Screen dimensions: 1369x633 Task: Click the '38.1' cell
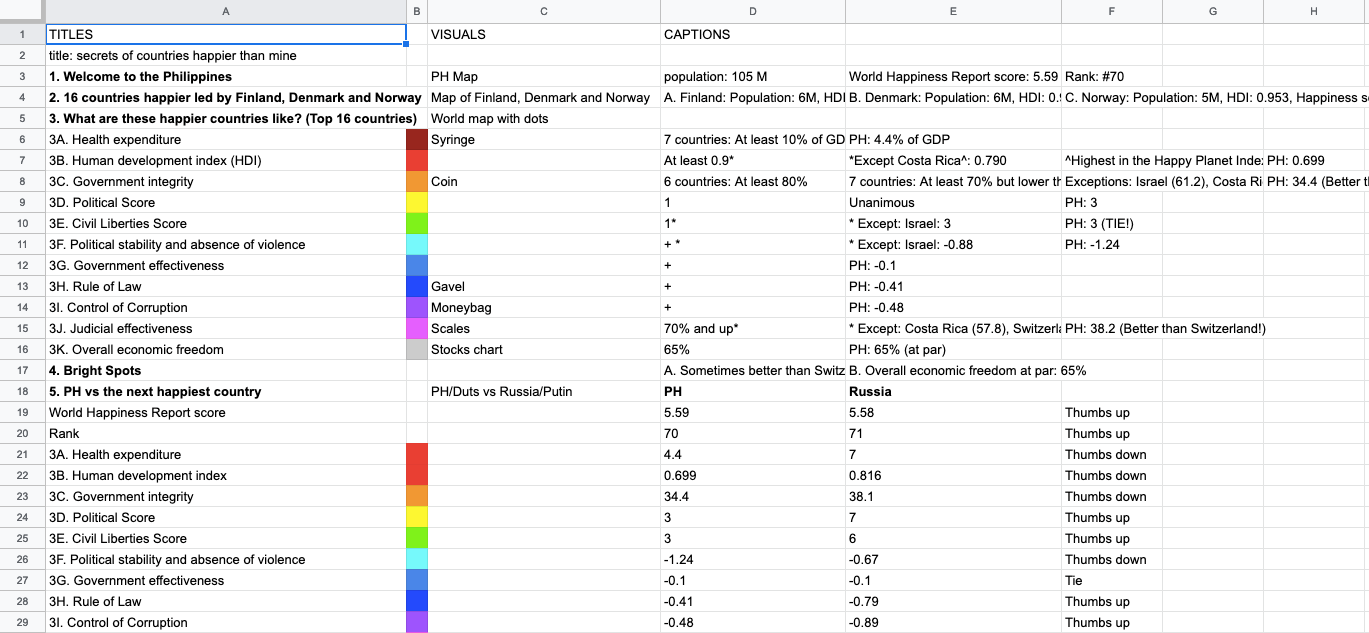953,496
